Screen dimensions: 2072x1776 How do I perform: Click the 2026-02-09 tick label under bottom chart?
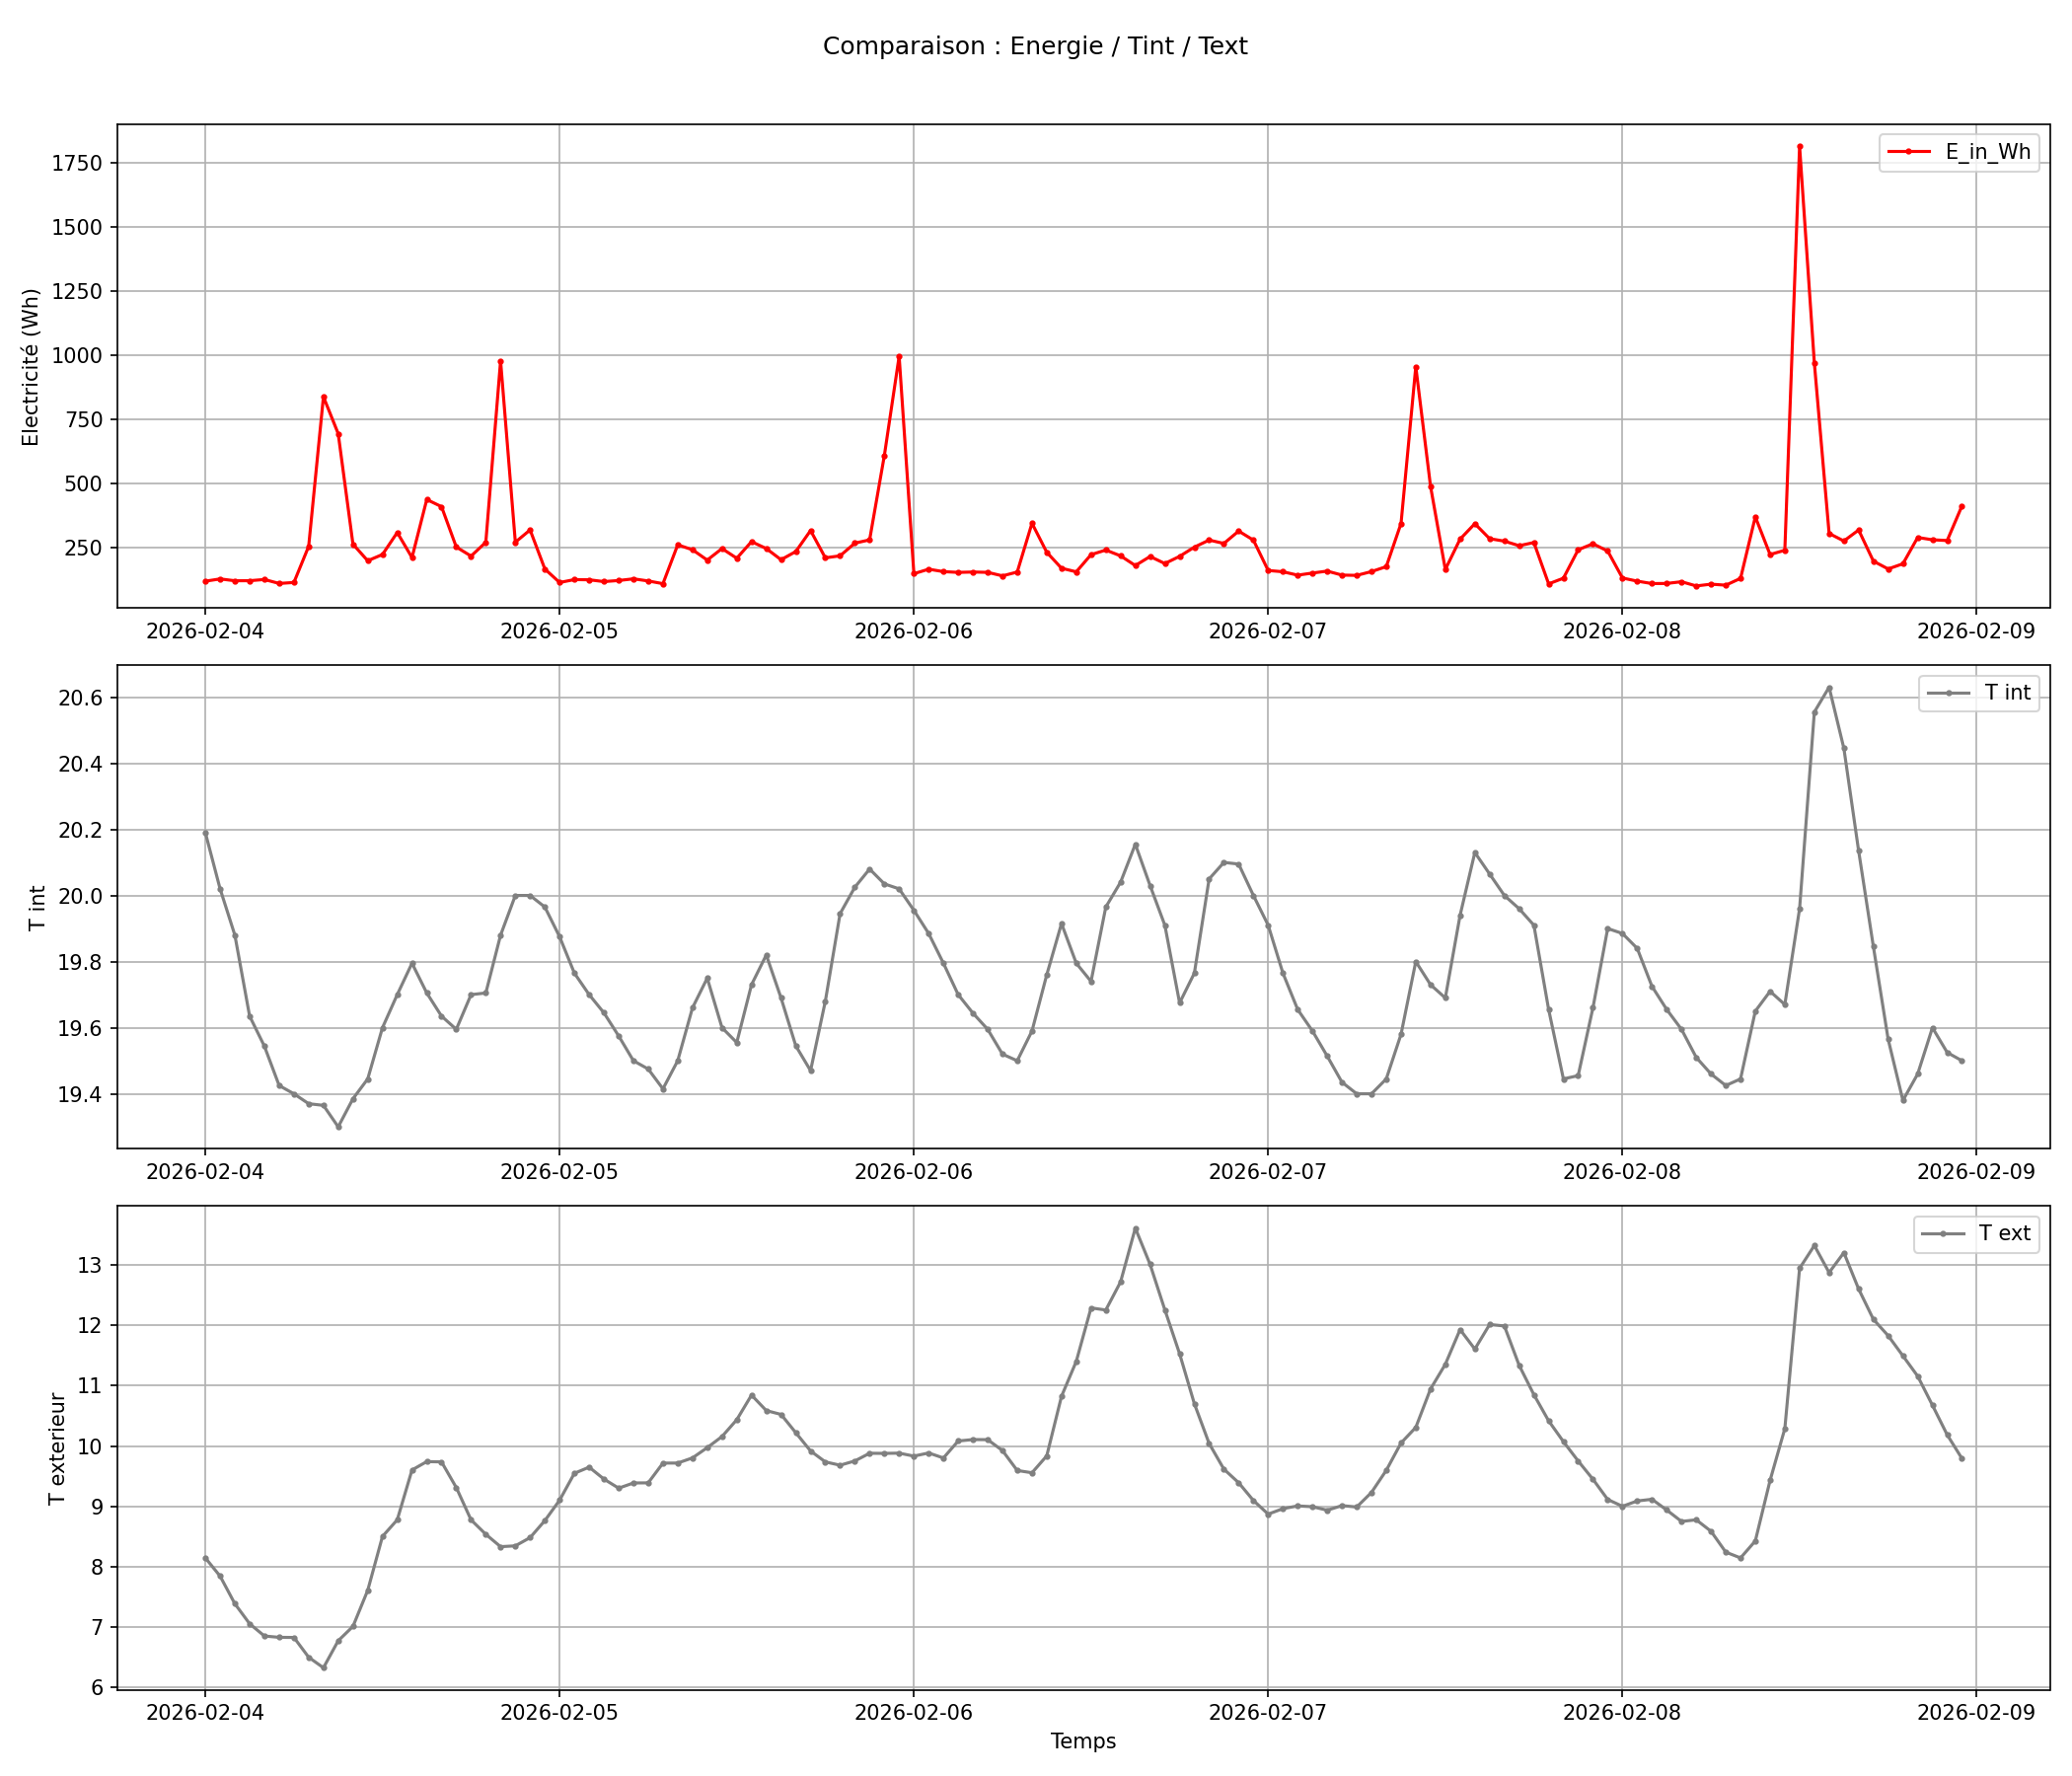tap(1975, 1712)
